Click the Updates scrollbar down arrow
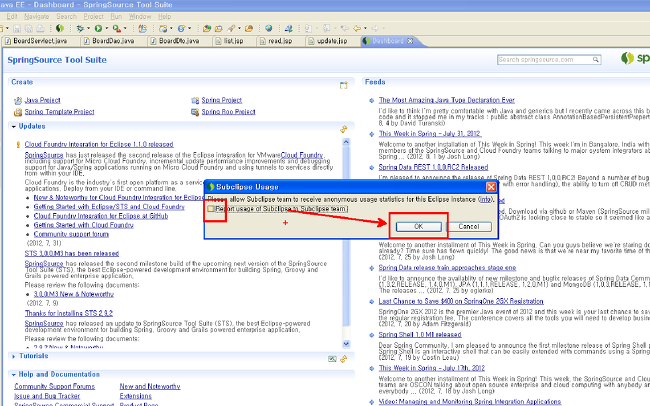The height and width of the screenshot is (406, 650). coord(346,344)
